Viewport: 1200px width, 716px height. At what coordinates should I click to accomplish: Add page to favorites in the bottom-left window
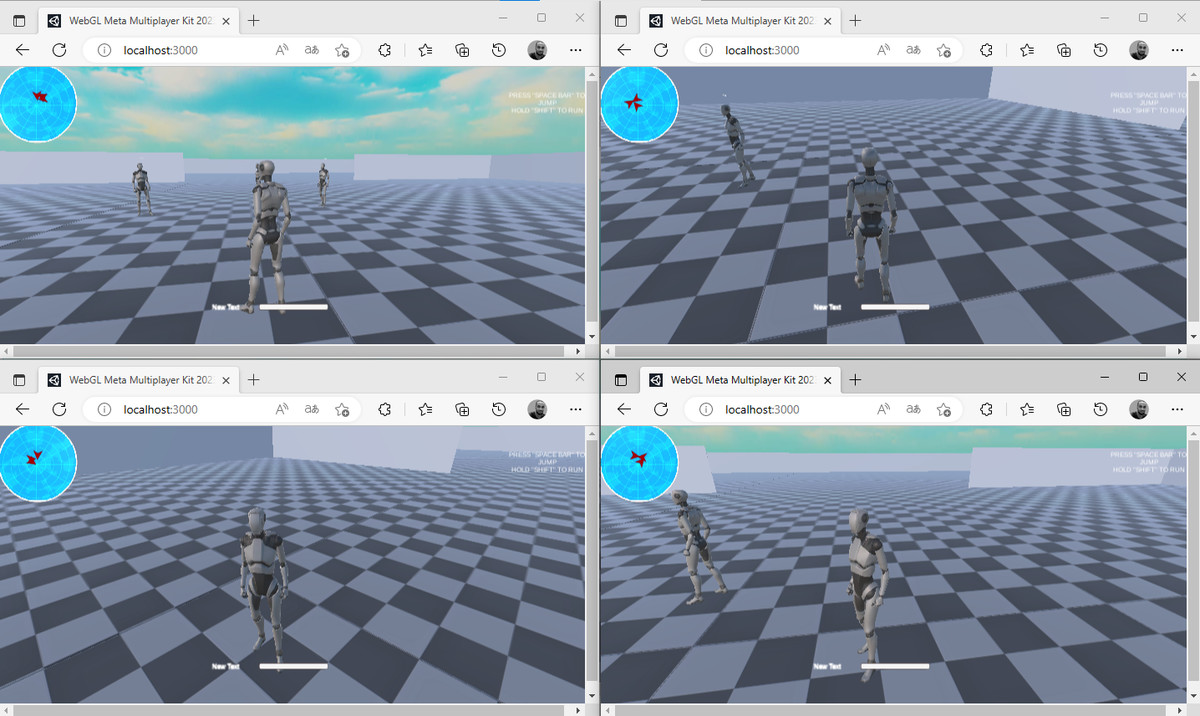click(x=342, y=409)
